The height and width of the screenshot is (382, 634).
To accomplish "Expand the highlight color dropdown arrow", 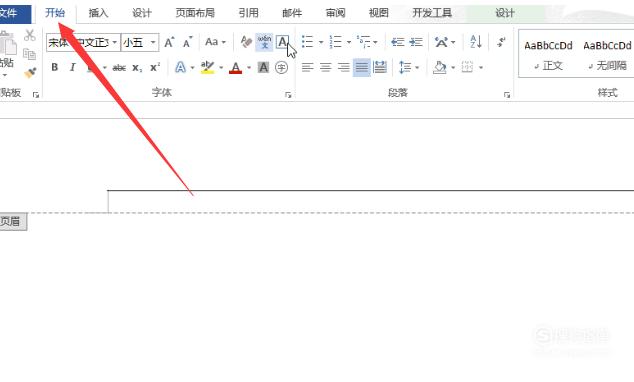I will point(221,68).
